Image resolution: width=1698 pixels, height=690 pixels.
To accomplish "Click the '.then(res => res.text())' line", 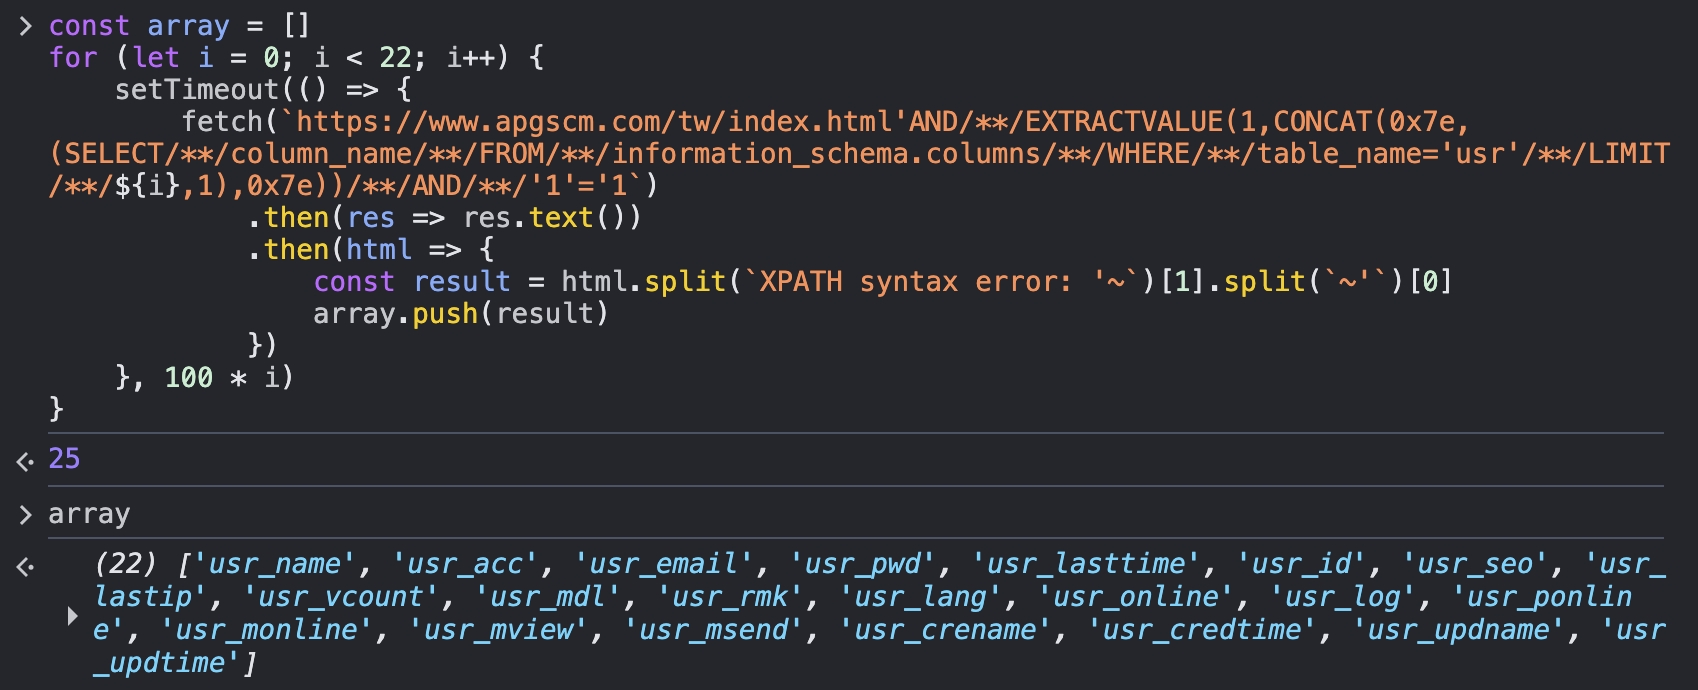I will (444, 218).
